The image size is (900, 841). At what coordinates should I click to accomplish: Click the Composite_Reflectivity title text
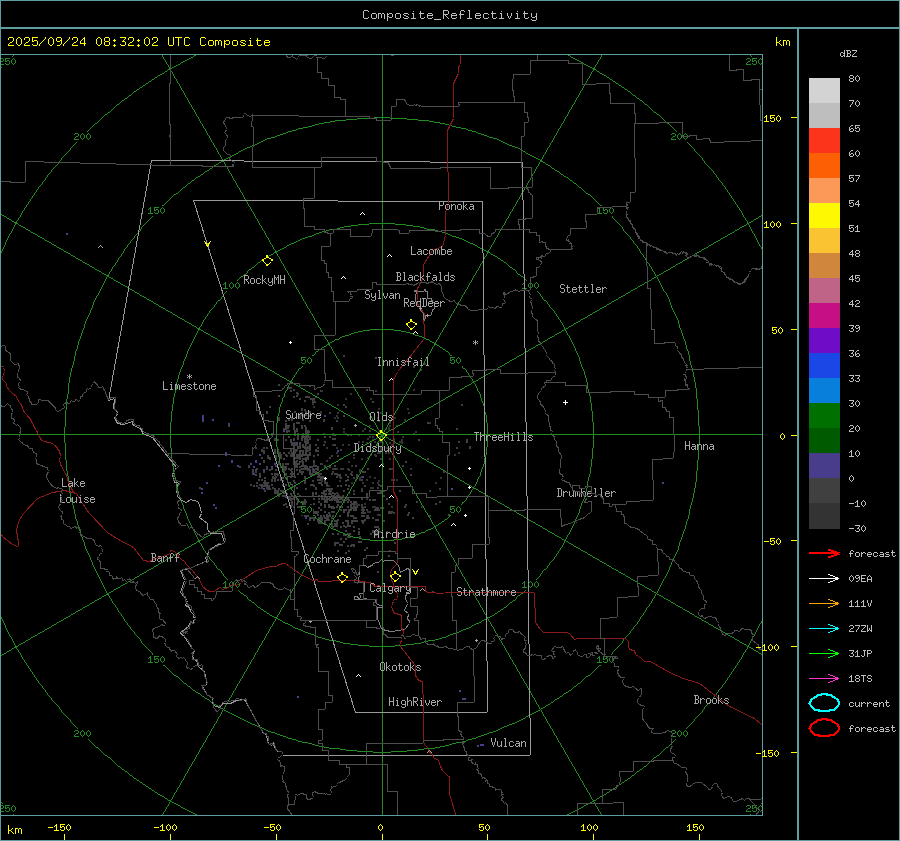[449, 15]
